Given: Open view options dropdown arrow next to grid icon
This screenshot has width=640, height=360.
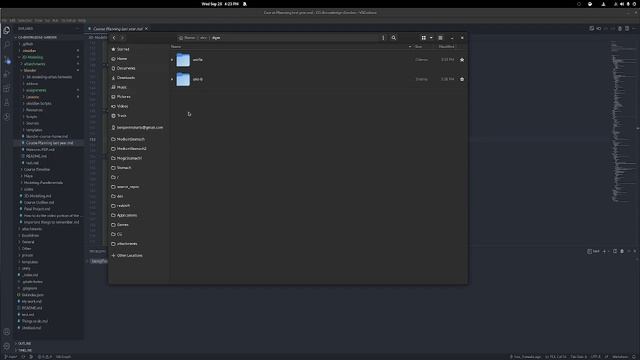Looking at the screenshot, I should pyautogui.click(x=431, y=38).
